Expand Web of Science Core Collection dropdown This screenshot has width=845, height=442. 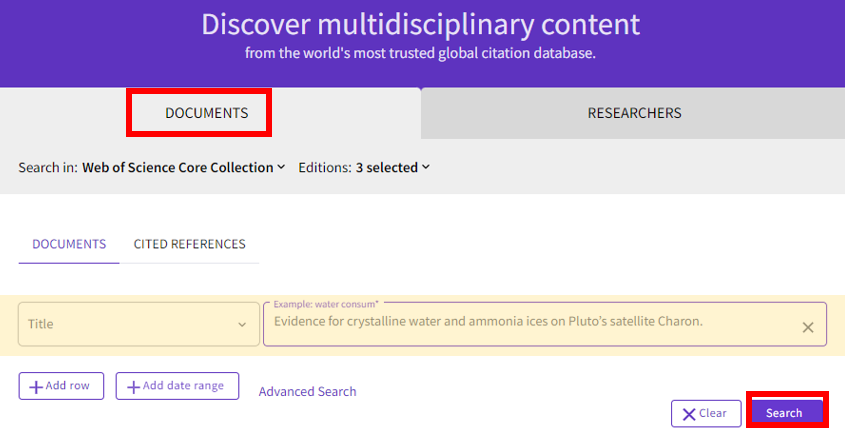click(183, 168)
